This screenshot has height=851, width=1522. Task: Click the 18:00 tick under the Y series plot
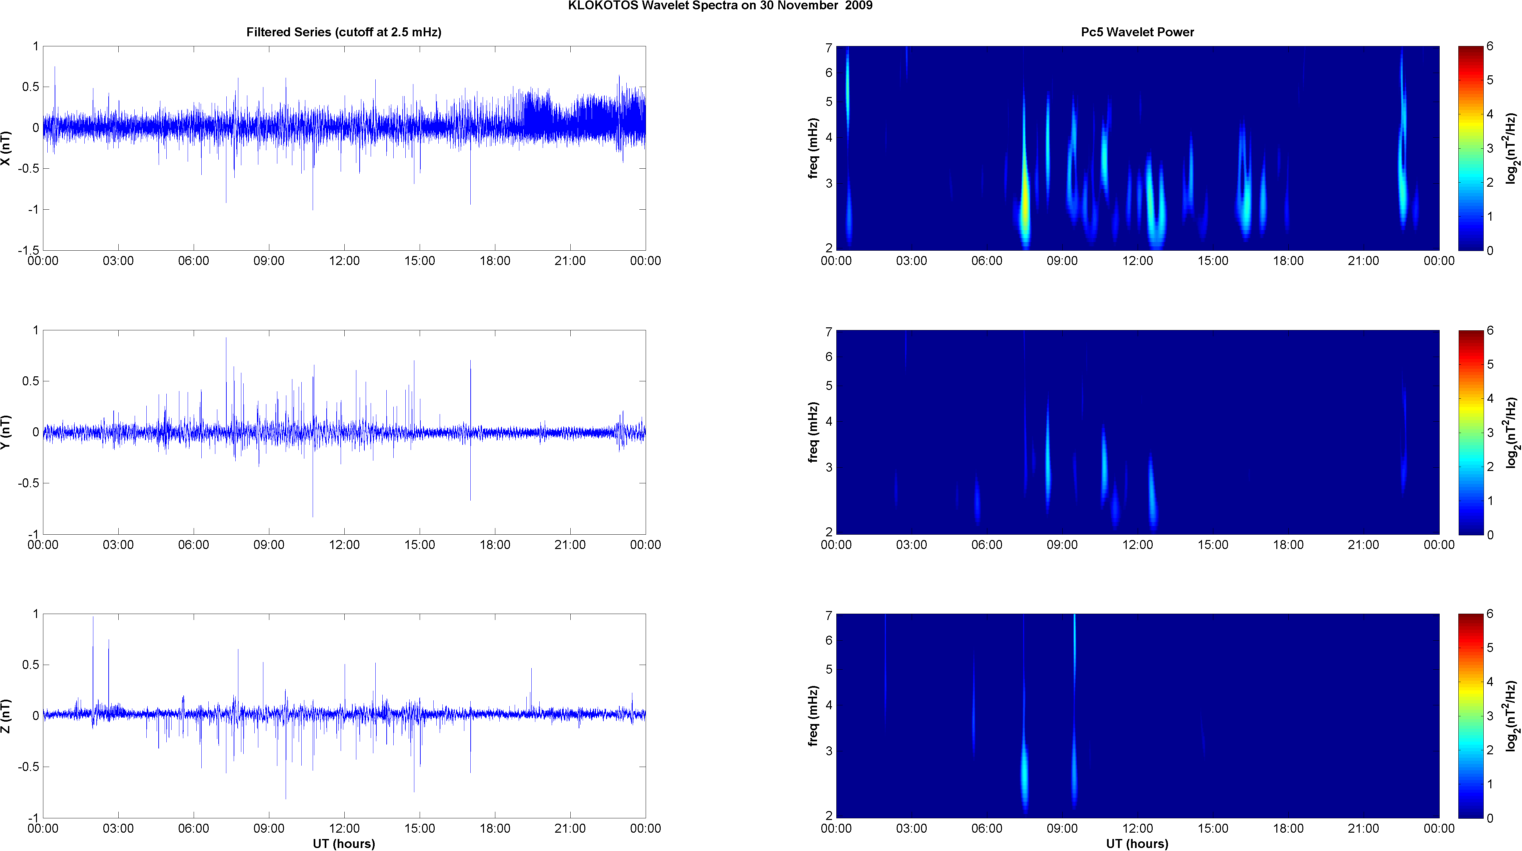point(495,545)
